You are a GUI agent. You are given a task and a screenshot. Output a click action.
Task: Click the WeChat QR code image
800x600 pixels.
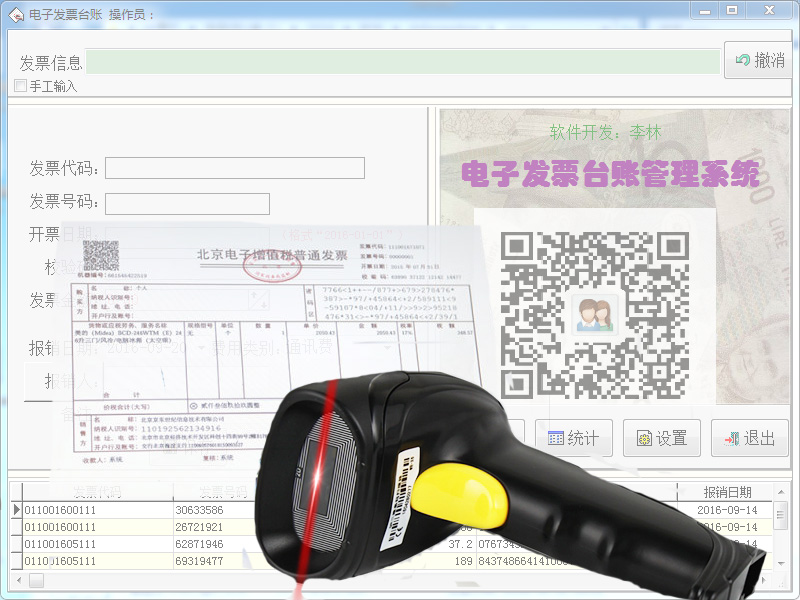(595, 315)
